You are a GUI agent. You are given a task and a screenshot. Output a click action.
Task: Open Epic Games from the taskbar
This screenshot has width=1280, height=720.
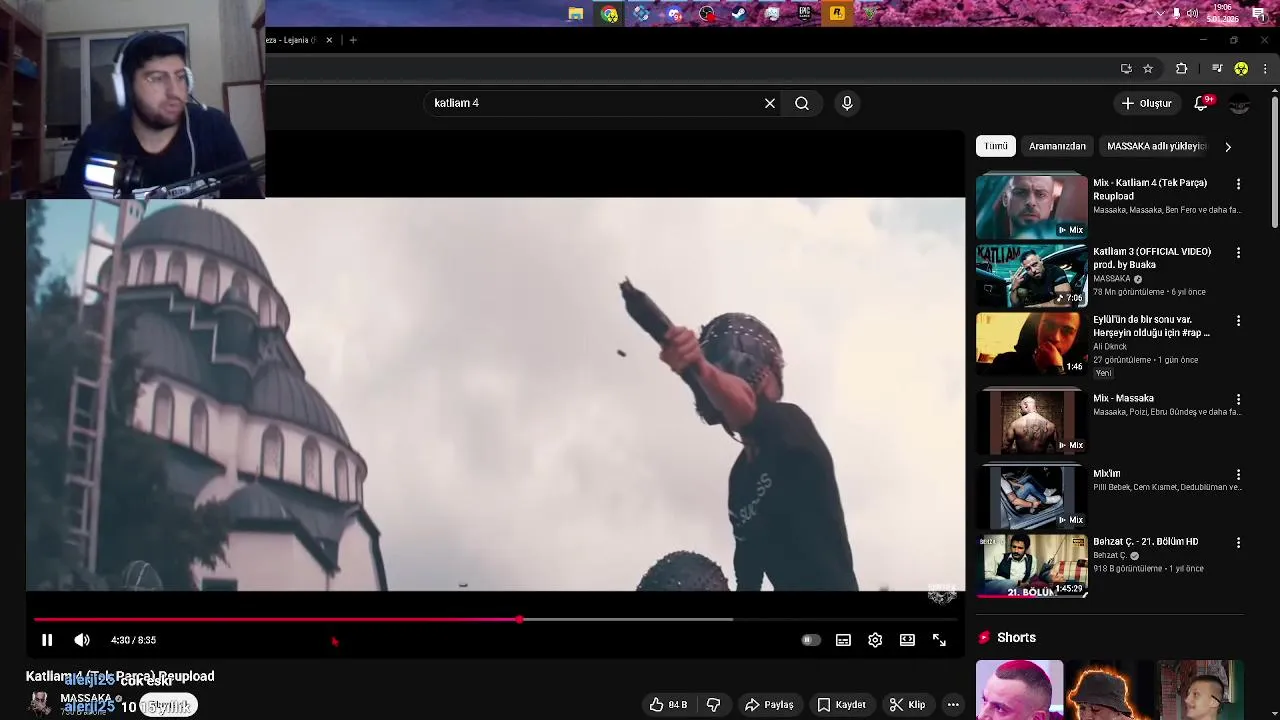[805, 13]
